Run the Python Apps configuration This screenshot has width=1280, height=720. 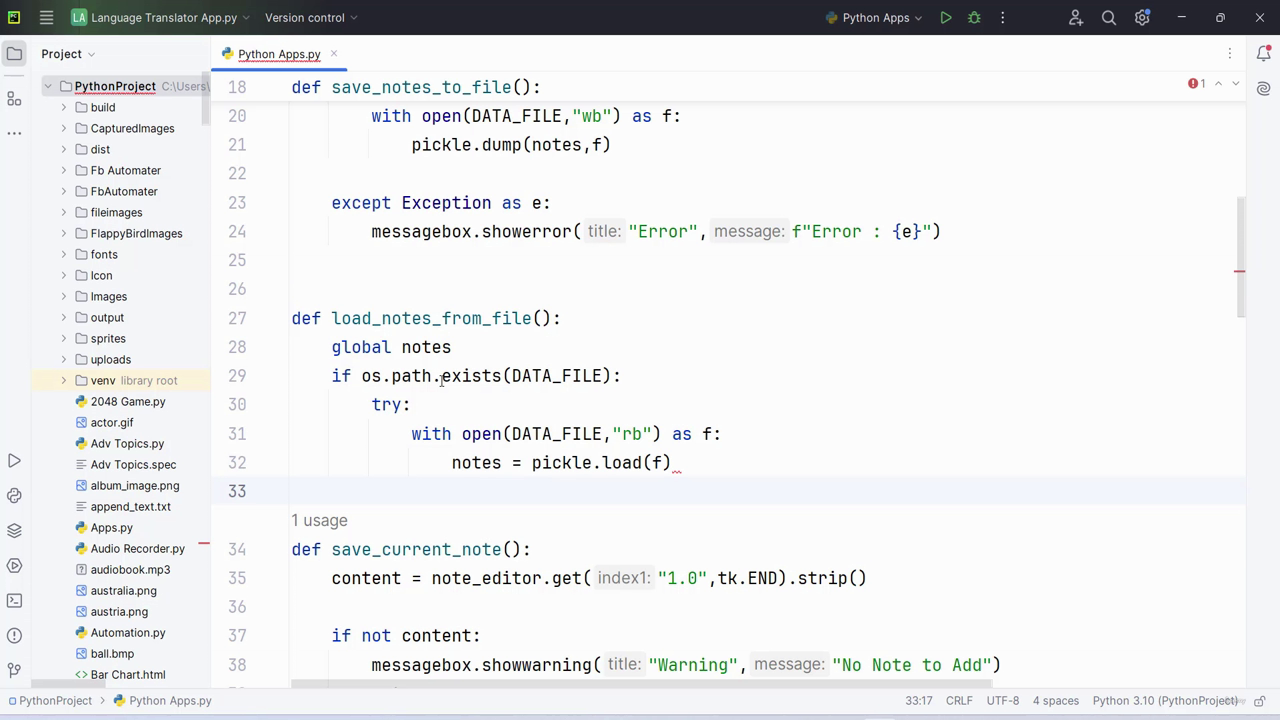[x=945, y=18]
